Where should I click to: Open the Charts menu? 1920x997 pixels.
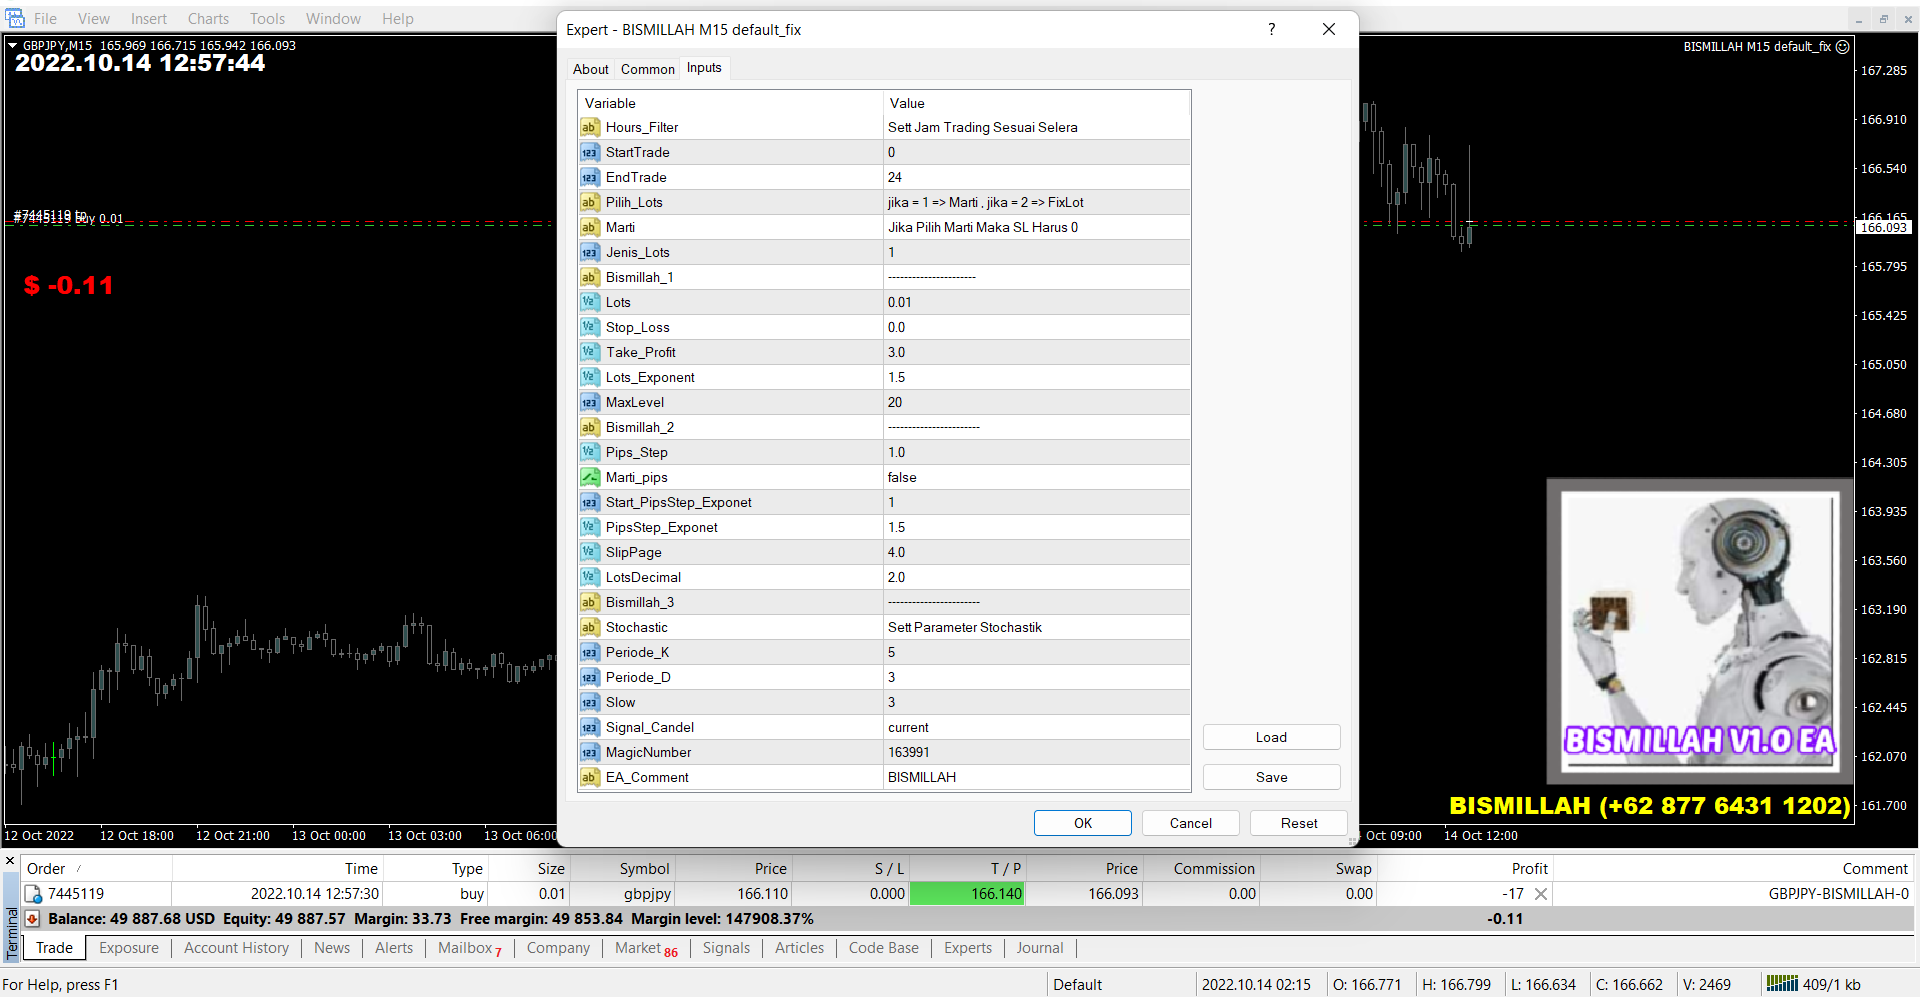tap(208, 19)
